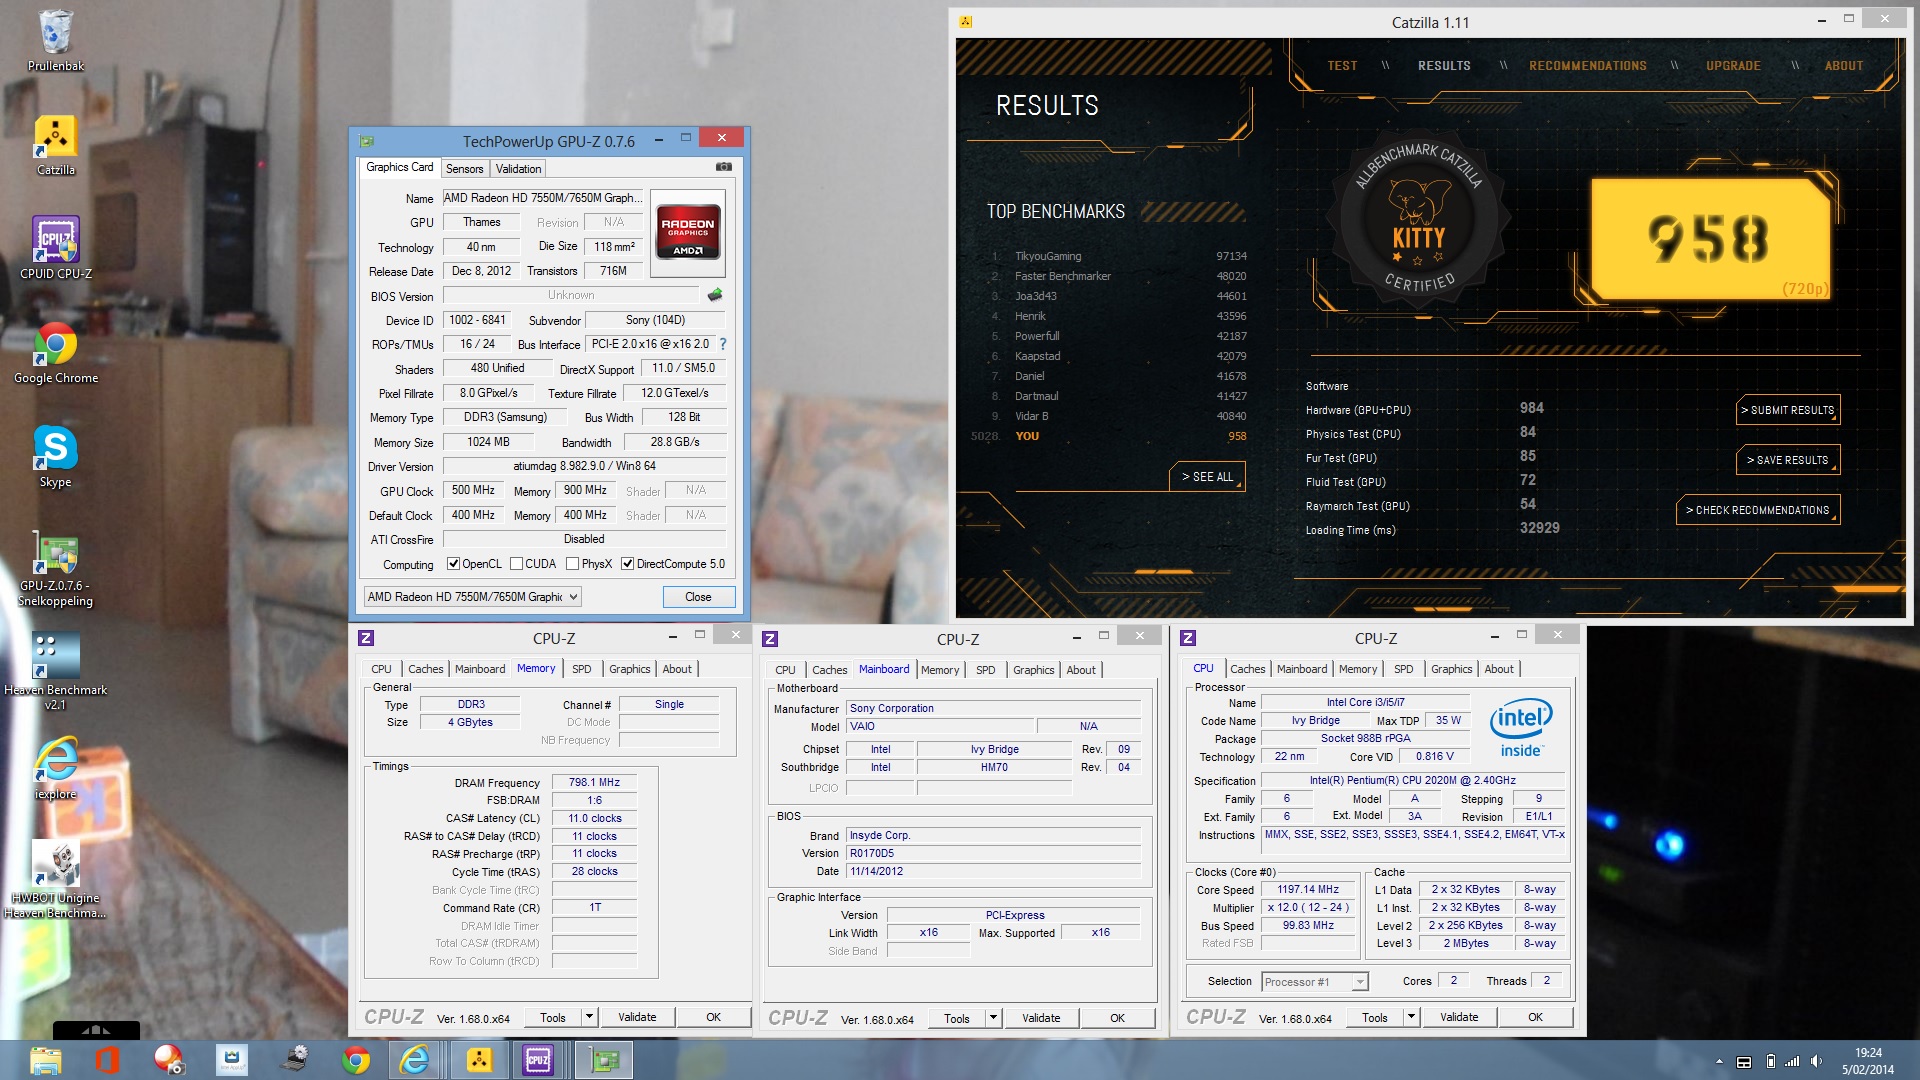Viewport: 1920px width, 1080px height.
Task: Click SUBMIT RESULTS in Catzilla
Action: point(1788,410)
